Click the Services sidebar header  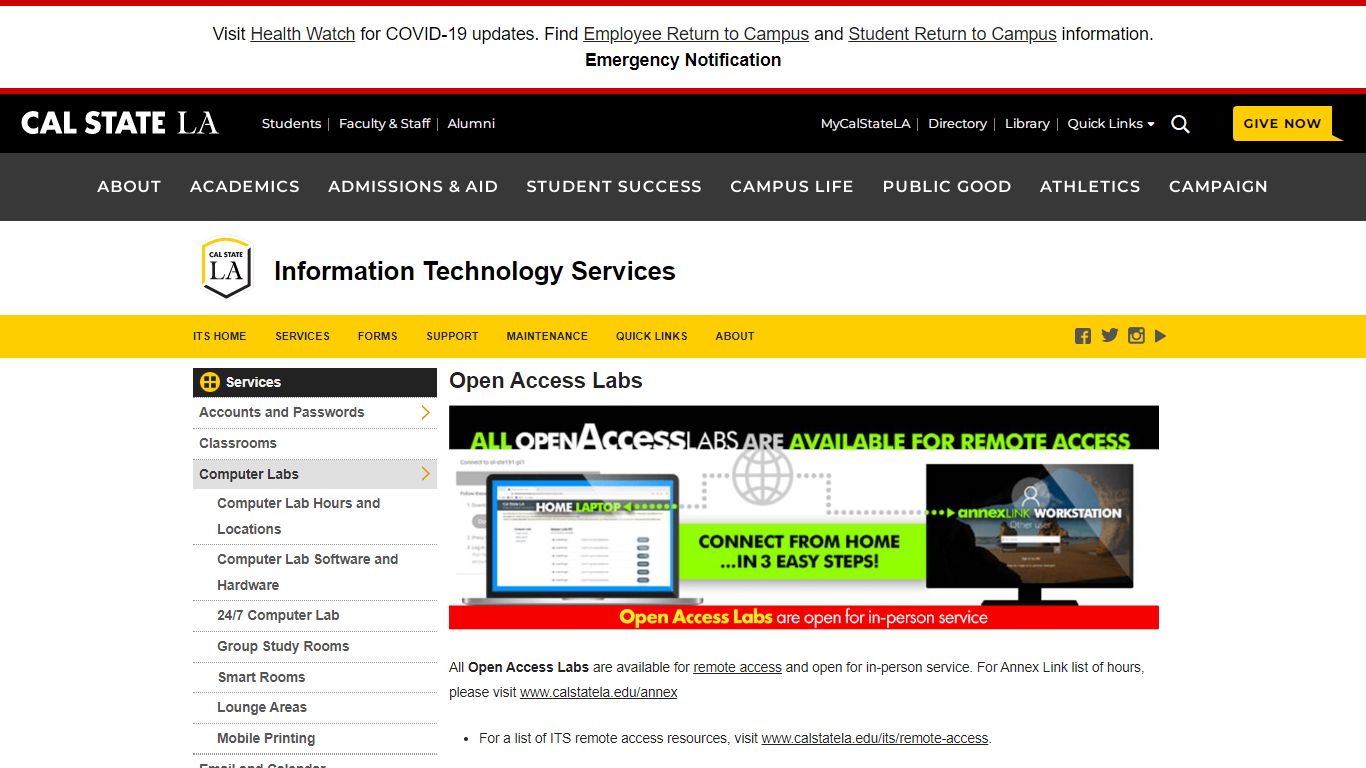click(x=315, y=382)
